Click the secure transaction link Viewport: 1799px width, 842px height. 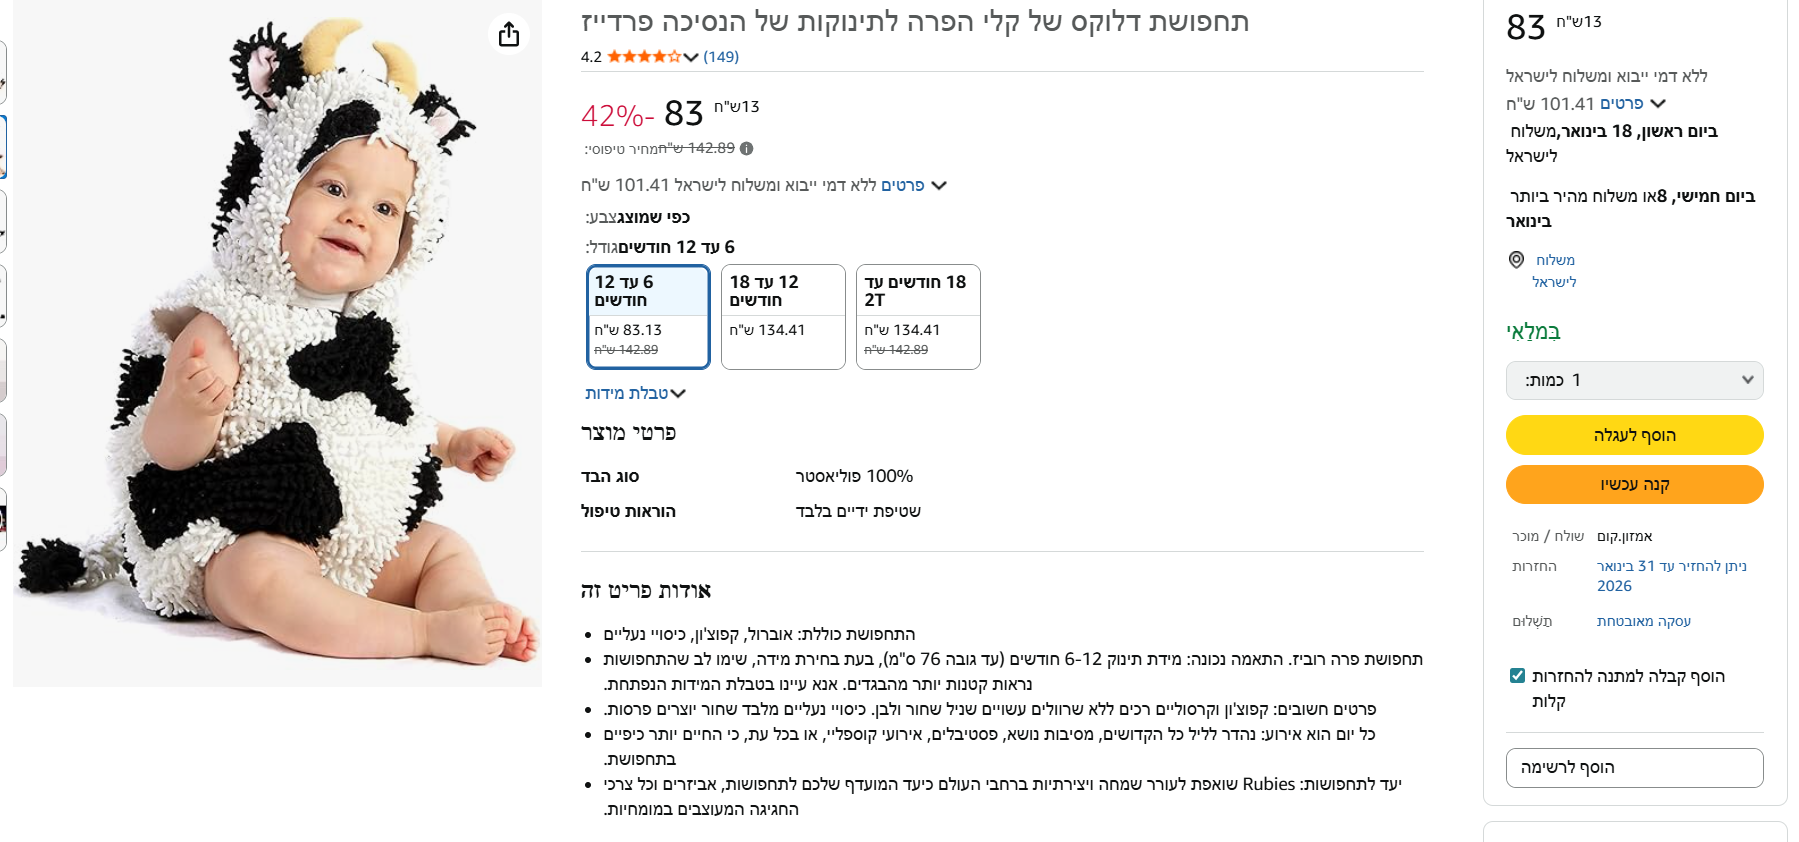click(1643, 621)
